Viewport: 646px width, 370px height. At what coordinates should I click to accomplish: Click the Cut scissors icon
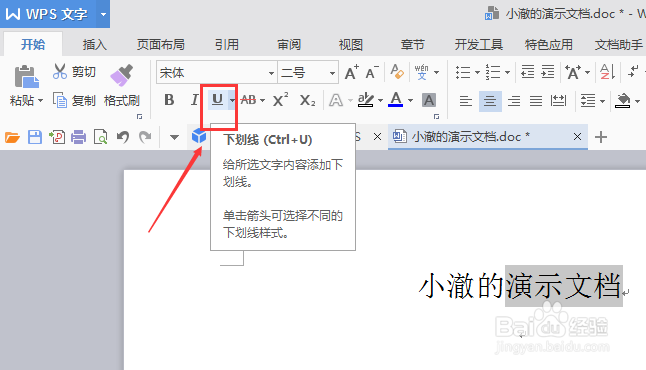click(x=60, y=72)
